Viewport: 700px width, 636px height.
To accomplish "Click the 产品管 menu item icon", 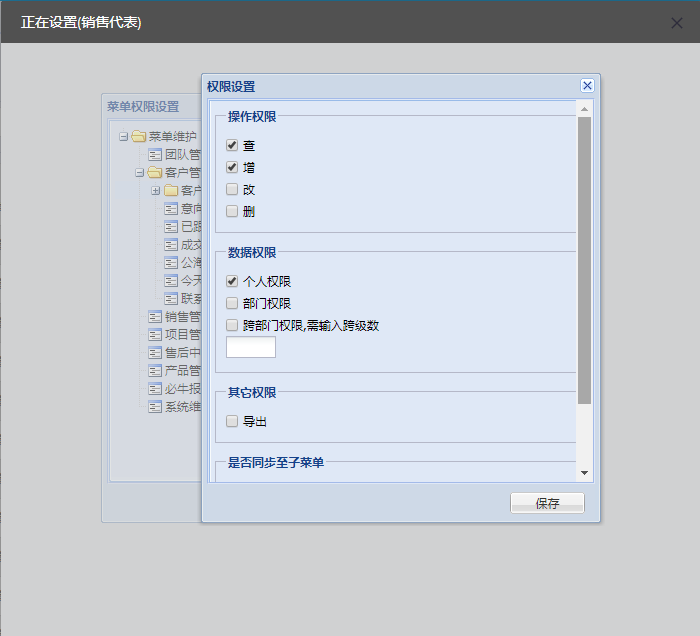I will tap(155, 370).
